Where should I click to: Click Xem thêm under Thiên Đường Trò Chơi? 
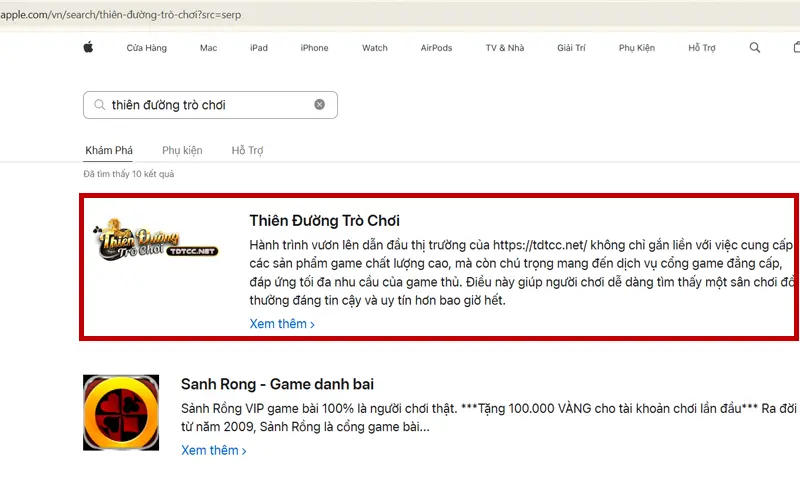pos(282,324)
